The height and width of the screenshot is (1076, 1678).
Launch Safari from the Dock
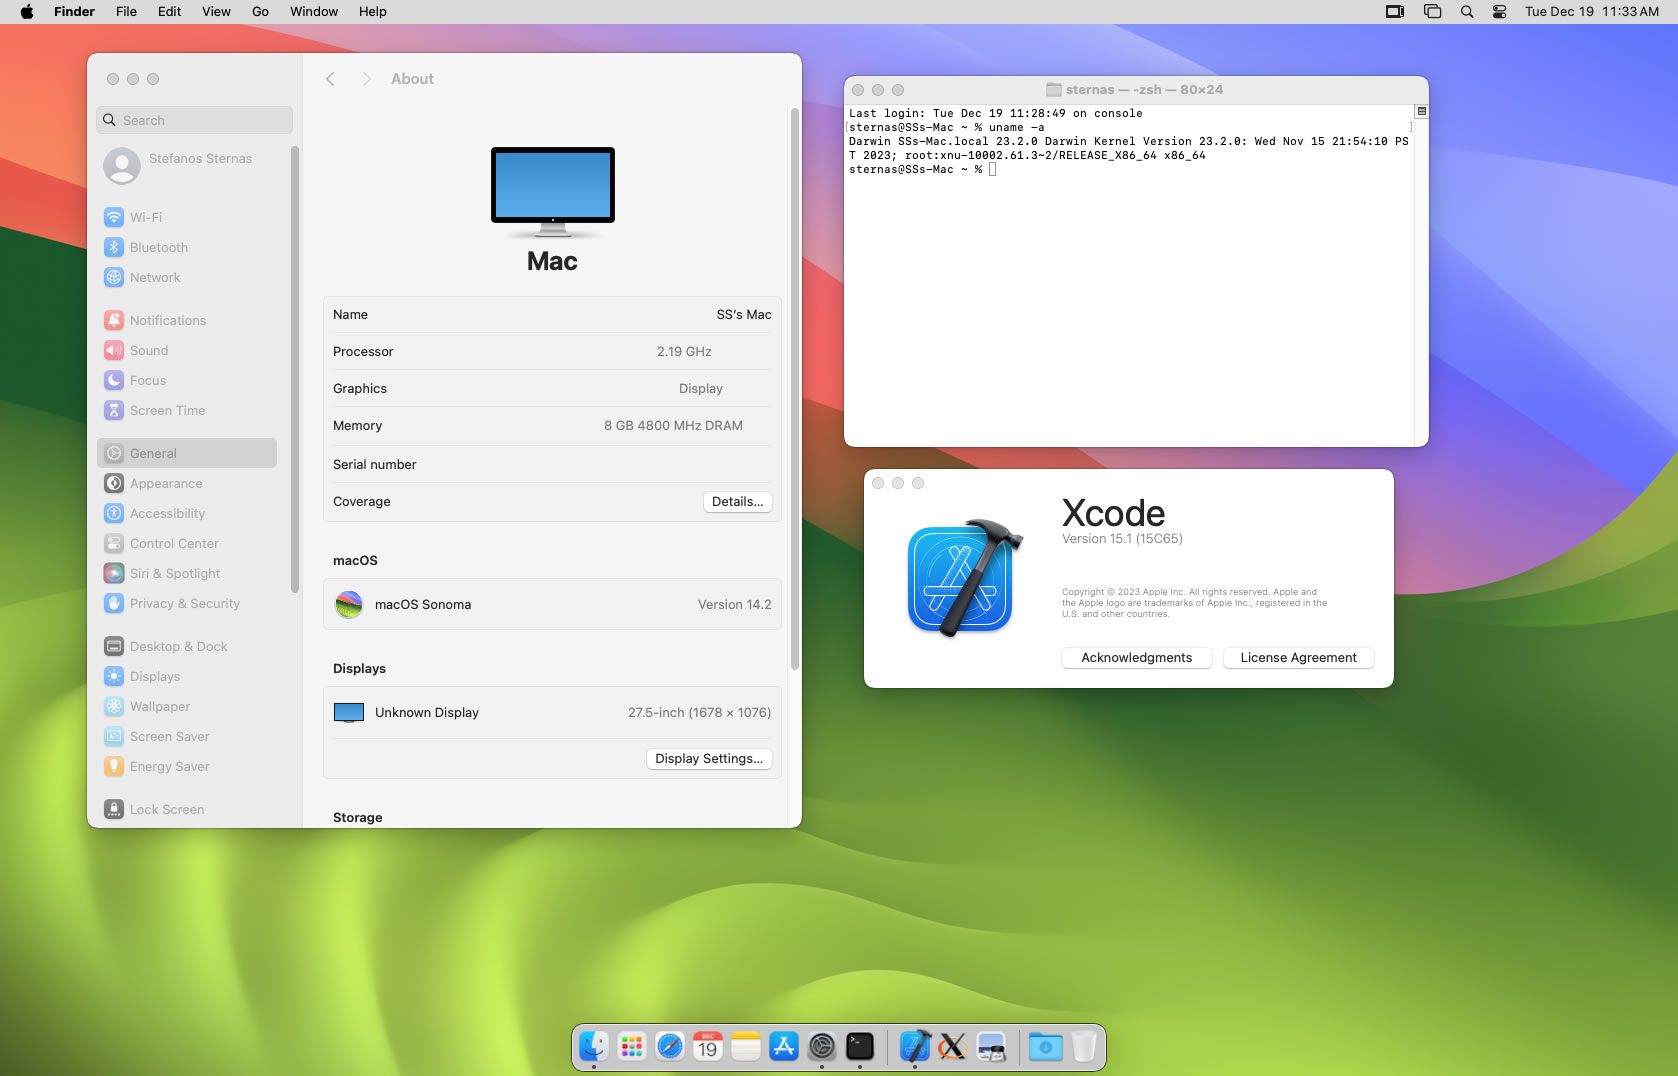click(x=670, y=1046)
